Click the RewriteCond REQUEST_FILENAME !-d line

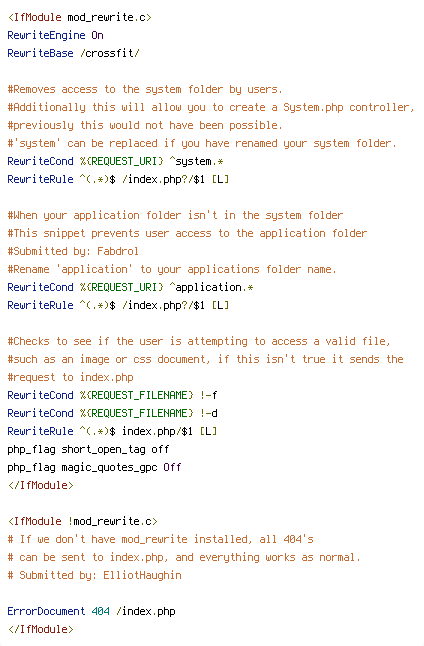112,413
